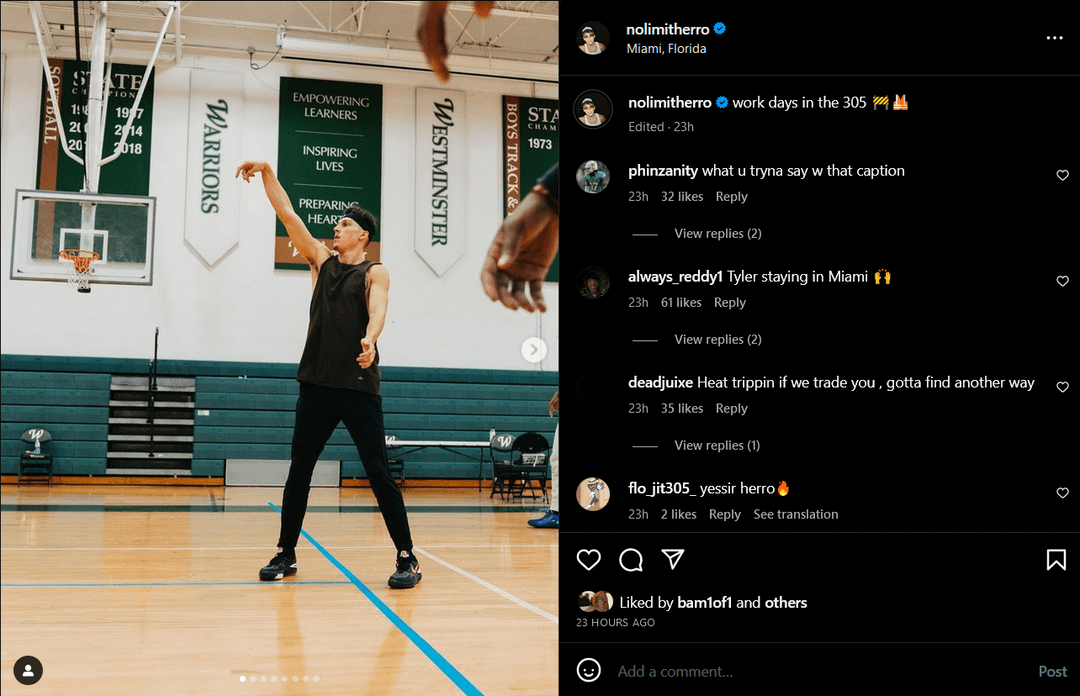Expand replies under always_reddy1's comment
The image size is (1080, 696).
717,340
